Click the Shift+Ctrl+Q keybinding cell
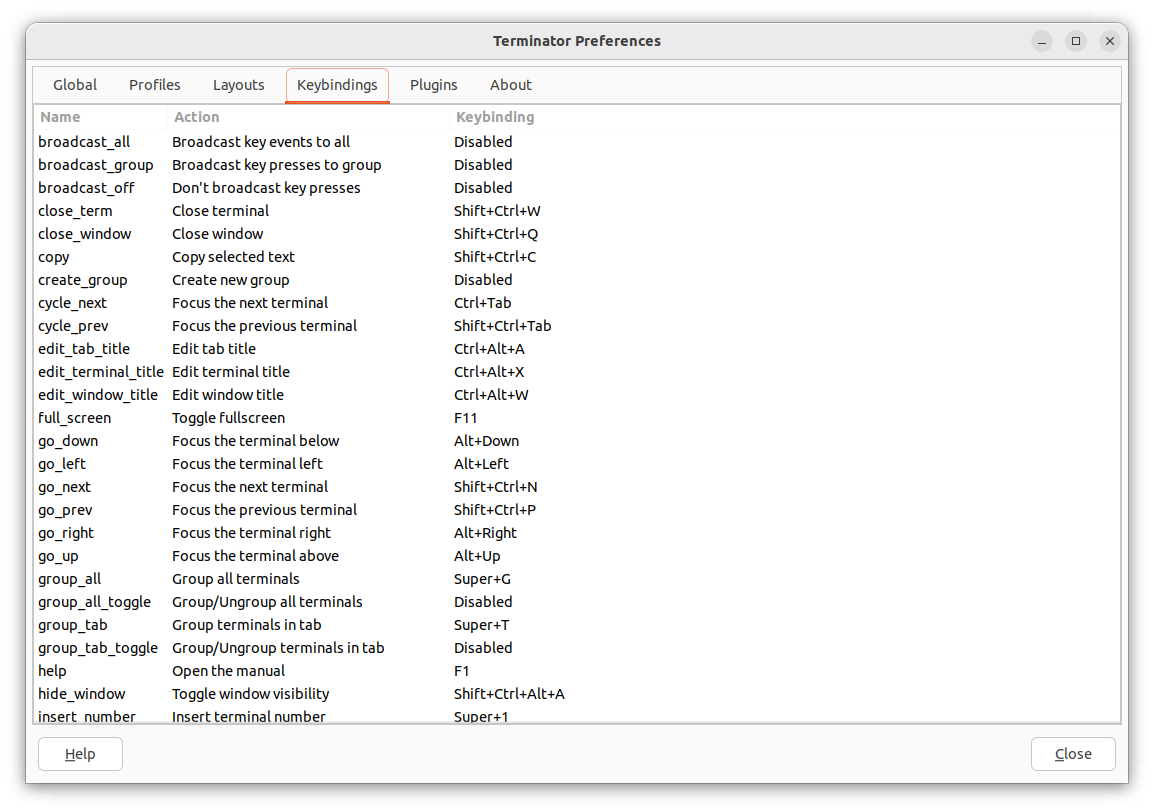 496,234
